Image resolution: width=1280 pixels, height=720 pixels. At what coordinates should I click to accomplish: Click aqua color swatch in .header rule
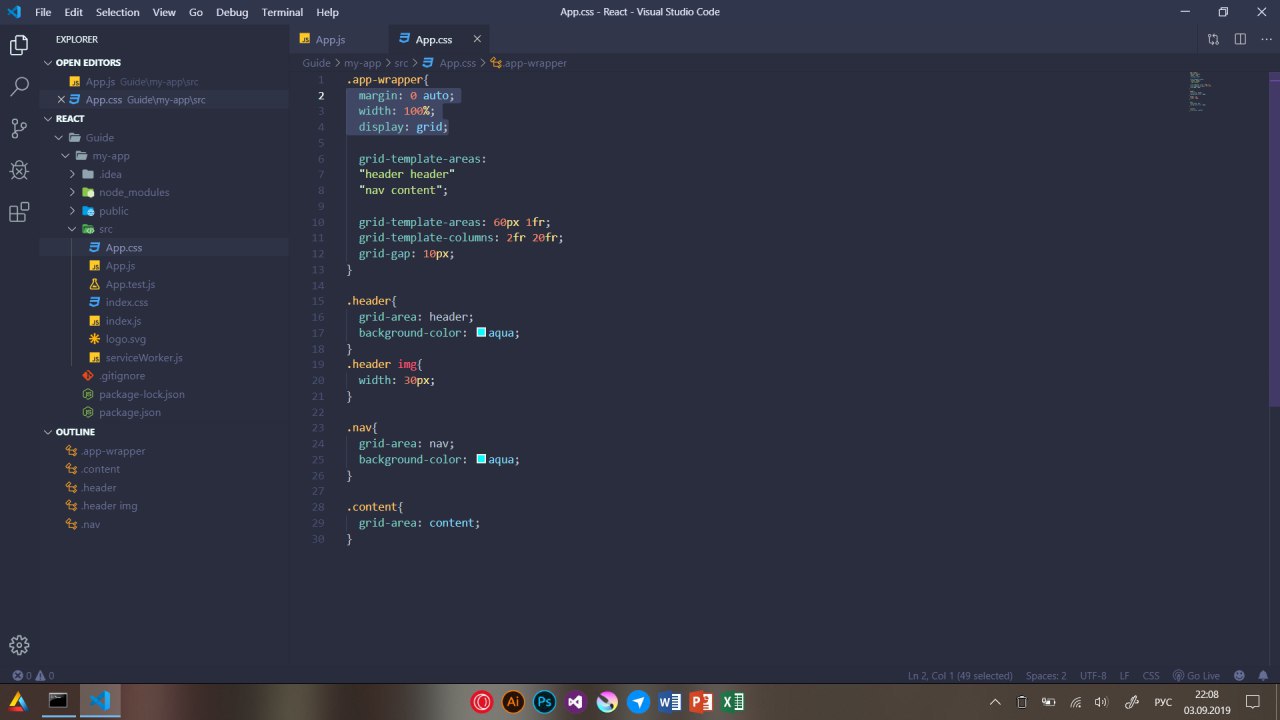481,332
